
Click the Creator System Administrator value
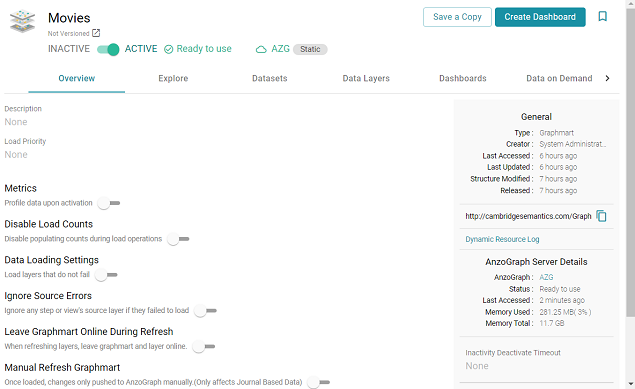coord(573,144)
